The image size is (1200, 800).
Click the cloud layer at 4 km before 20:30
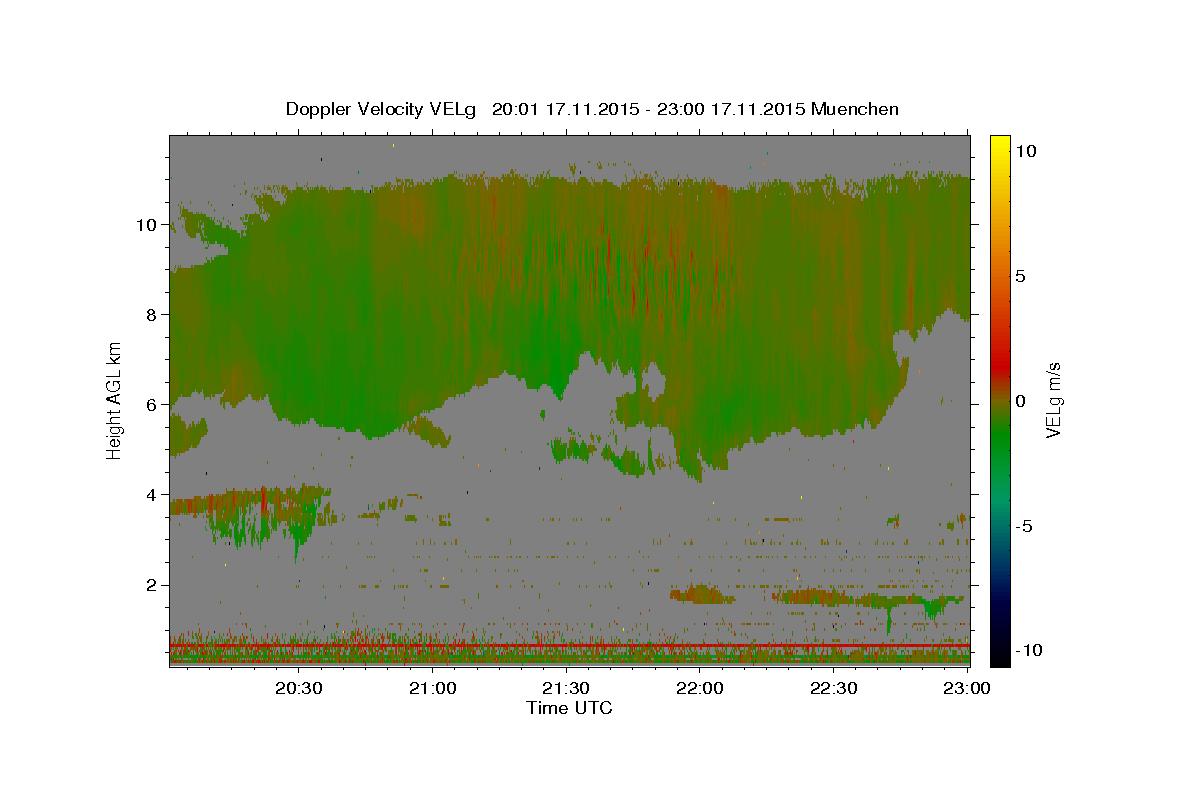[x=250, y=500]
